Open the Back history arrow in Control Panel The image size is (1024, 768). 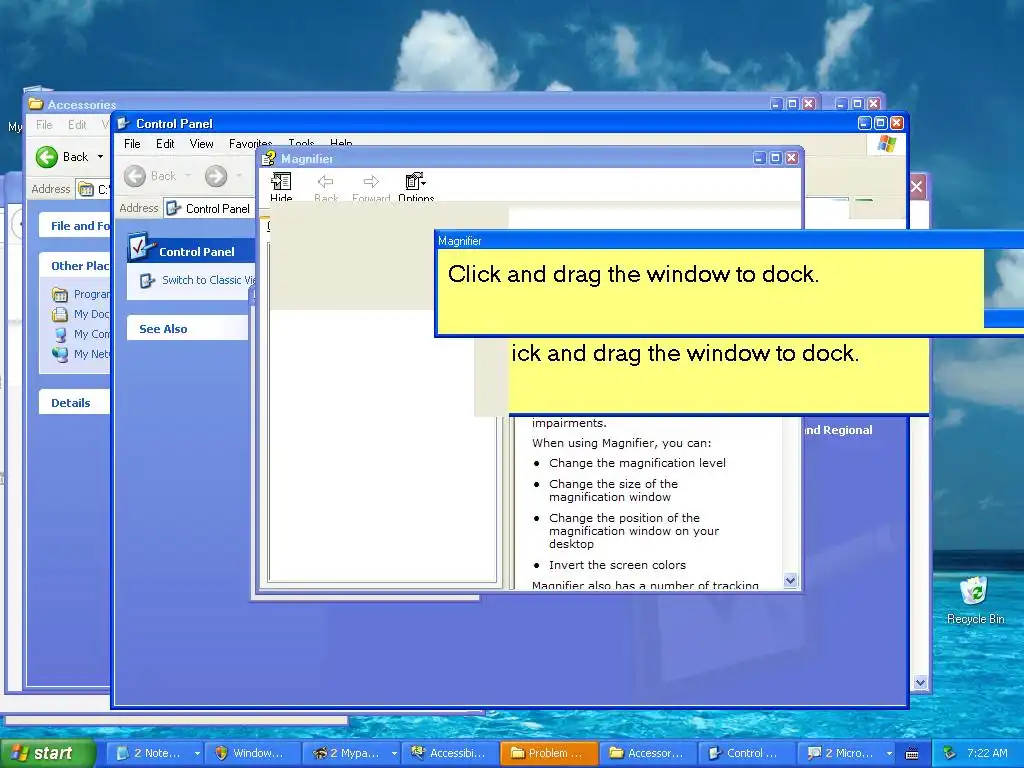tap(188, 176)
